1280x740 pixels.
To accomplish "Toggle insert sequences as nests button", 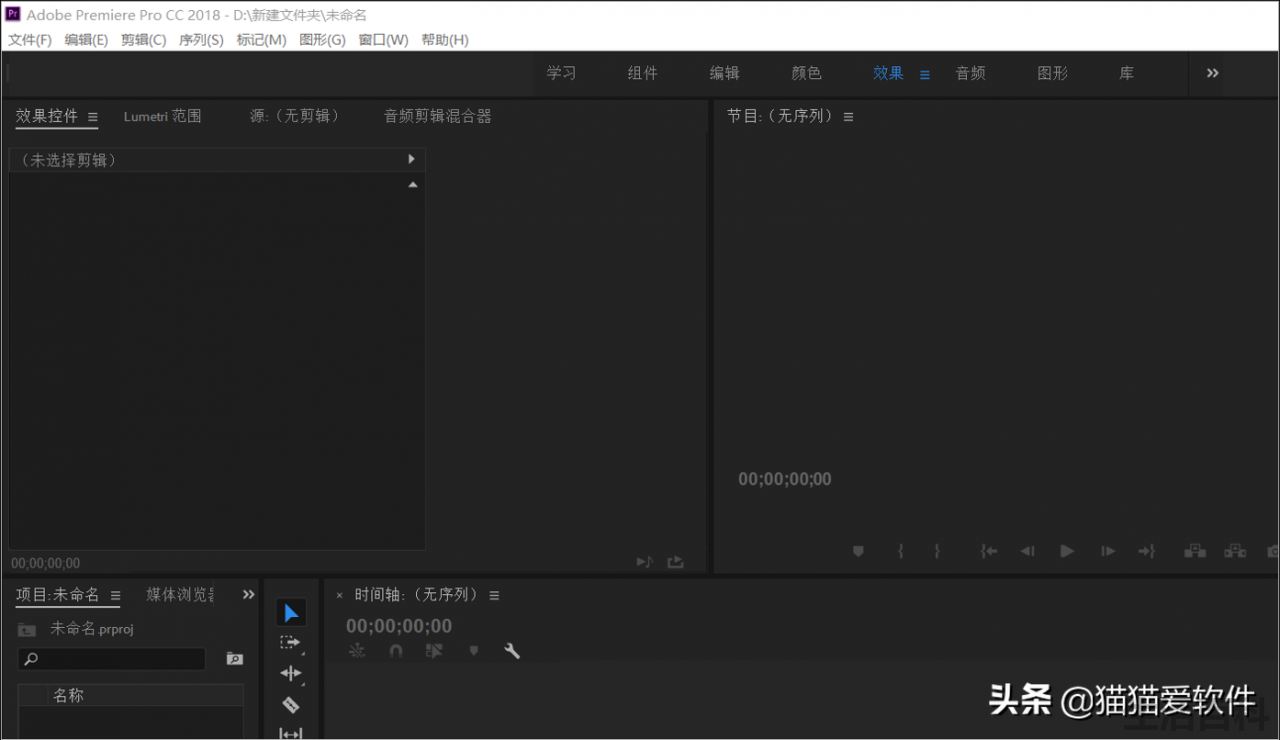I will coord(357,651).
